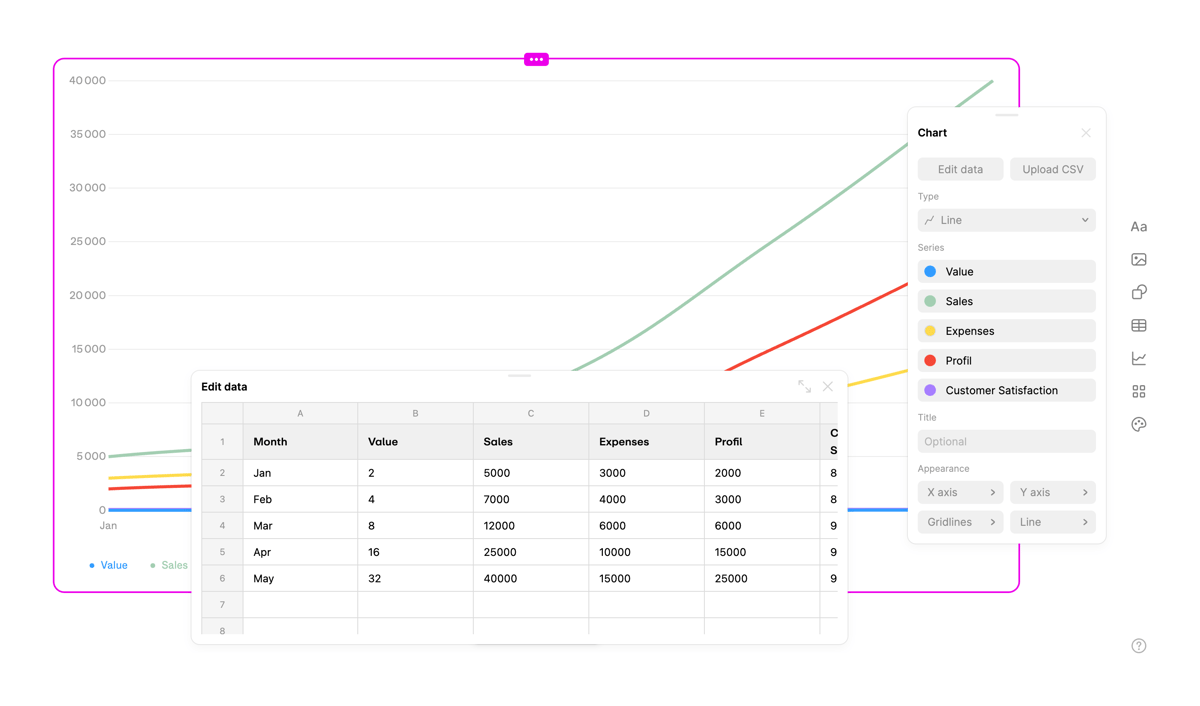Click the blue Value series color dot
Image resolution: width=1200 pixels, height=706 pixels.
[x=929, y=271]
